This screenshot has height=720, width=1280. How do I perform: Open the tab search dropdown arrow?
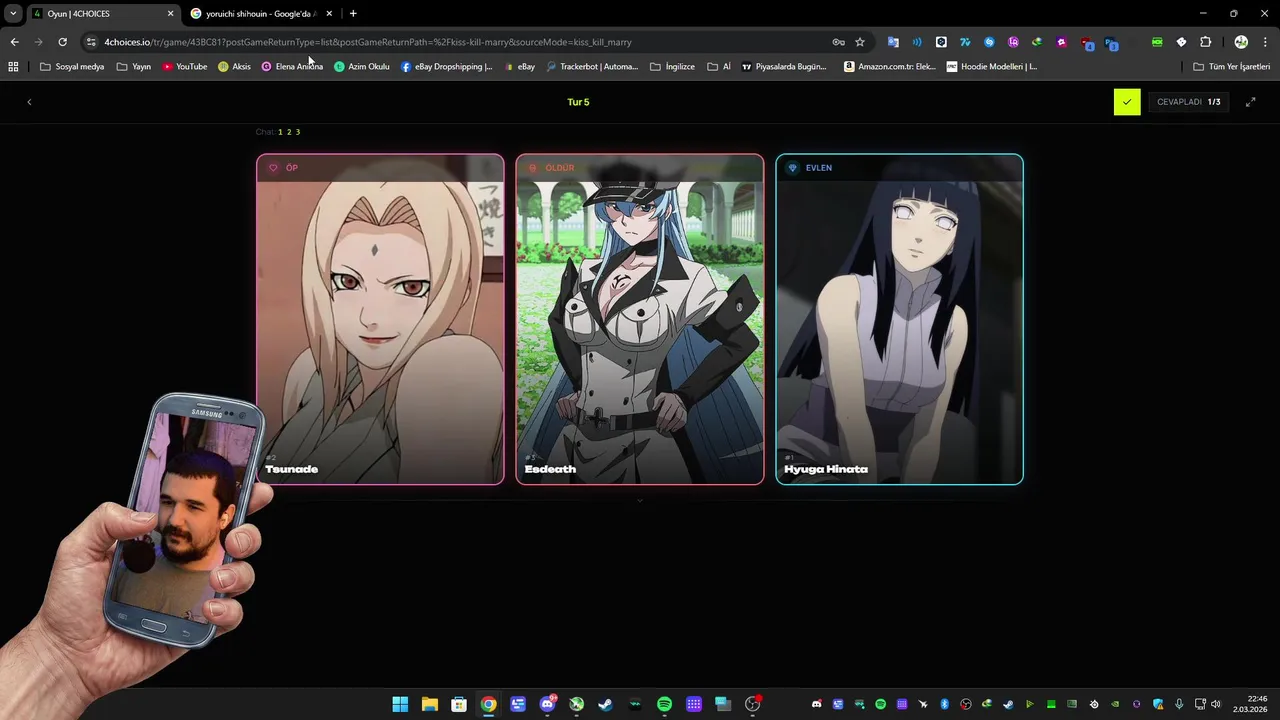[x=13, y=14]
